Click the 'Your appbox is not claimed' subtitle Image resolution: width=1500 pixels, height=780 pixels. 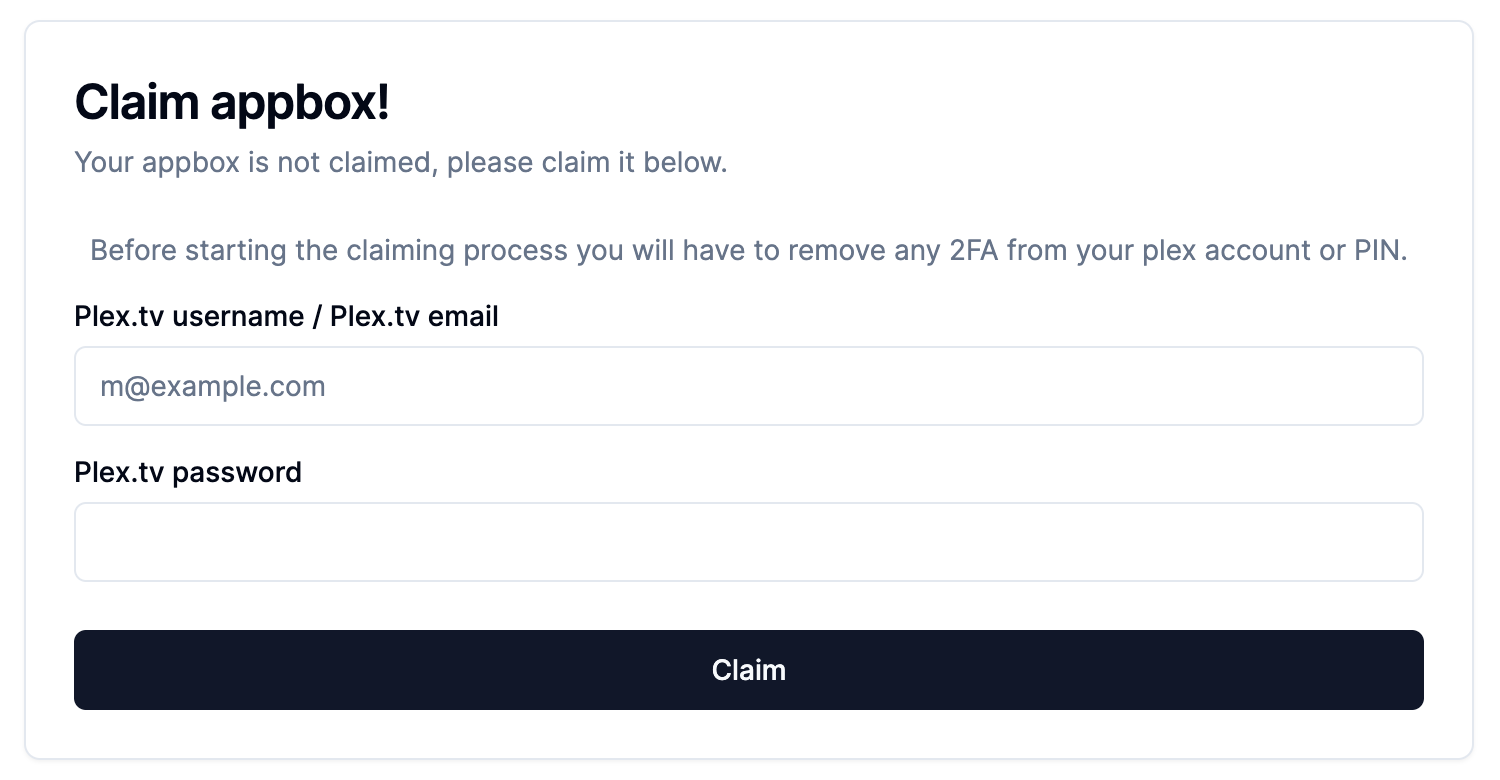[x=400, y=162]
